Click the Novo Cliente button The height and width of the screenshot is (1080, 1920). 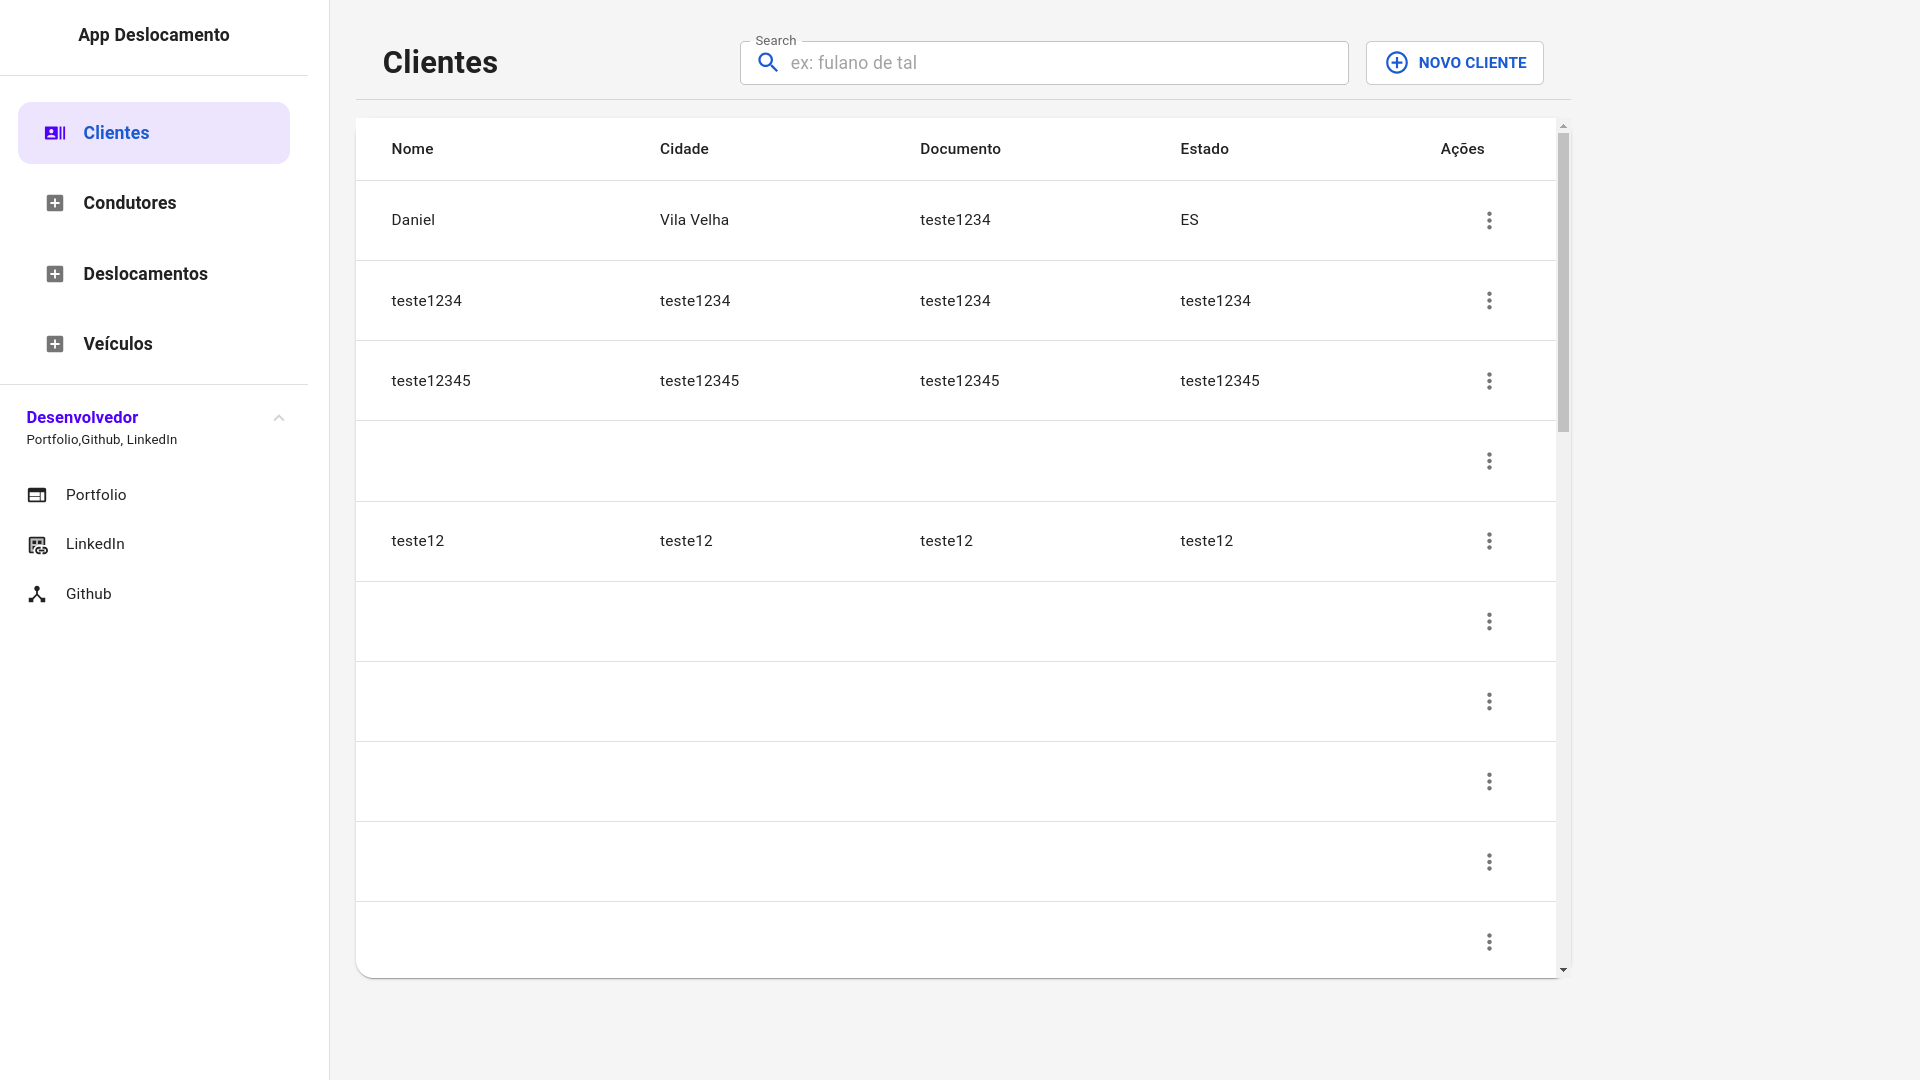[x=1454, y=63]
